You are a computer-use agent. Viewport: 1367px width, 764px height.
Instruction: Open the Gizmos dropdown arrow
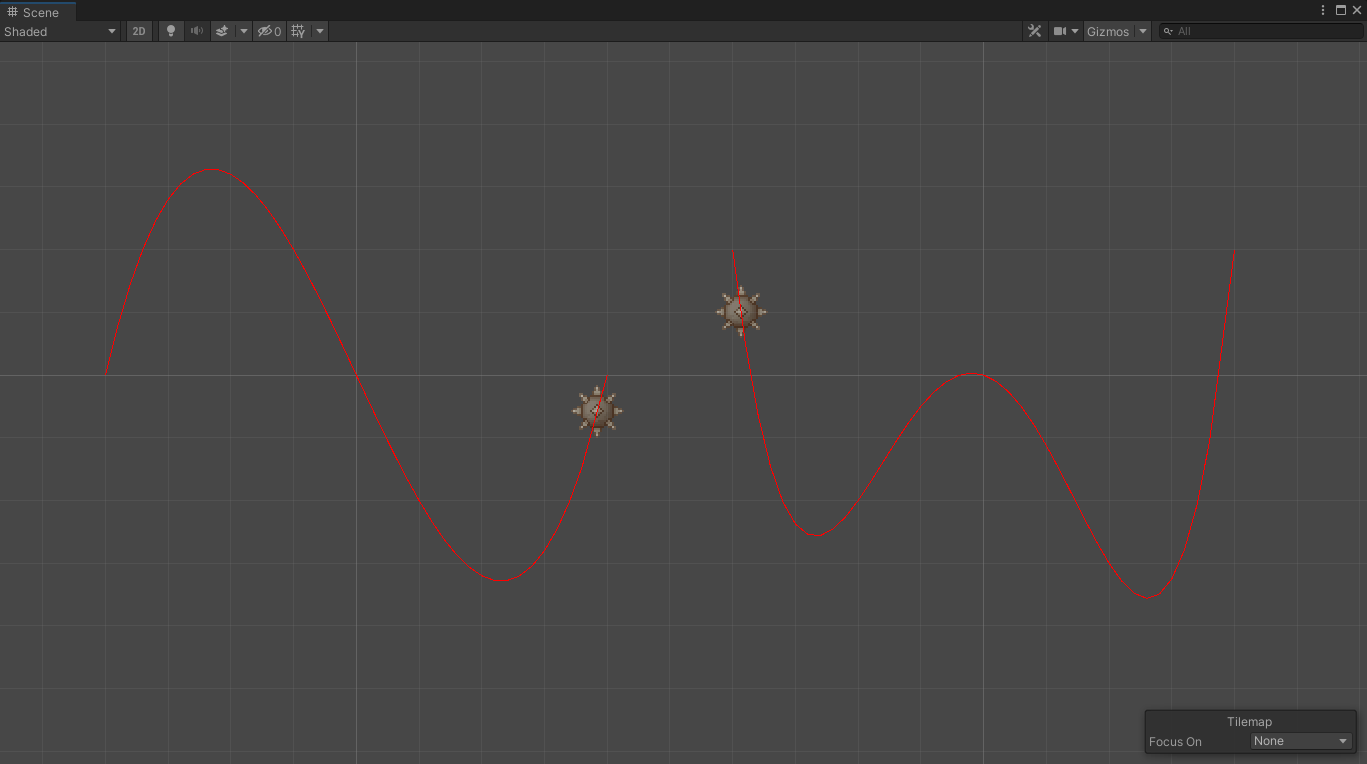tap(1142, 31)
